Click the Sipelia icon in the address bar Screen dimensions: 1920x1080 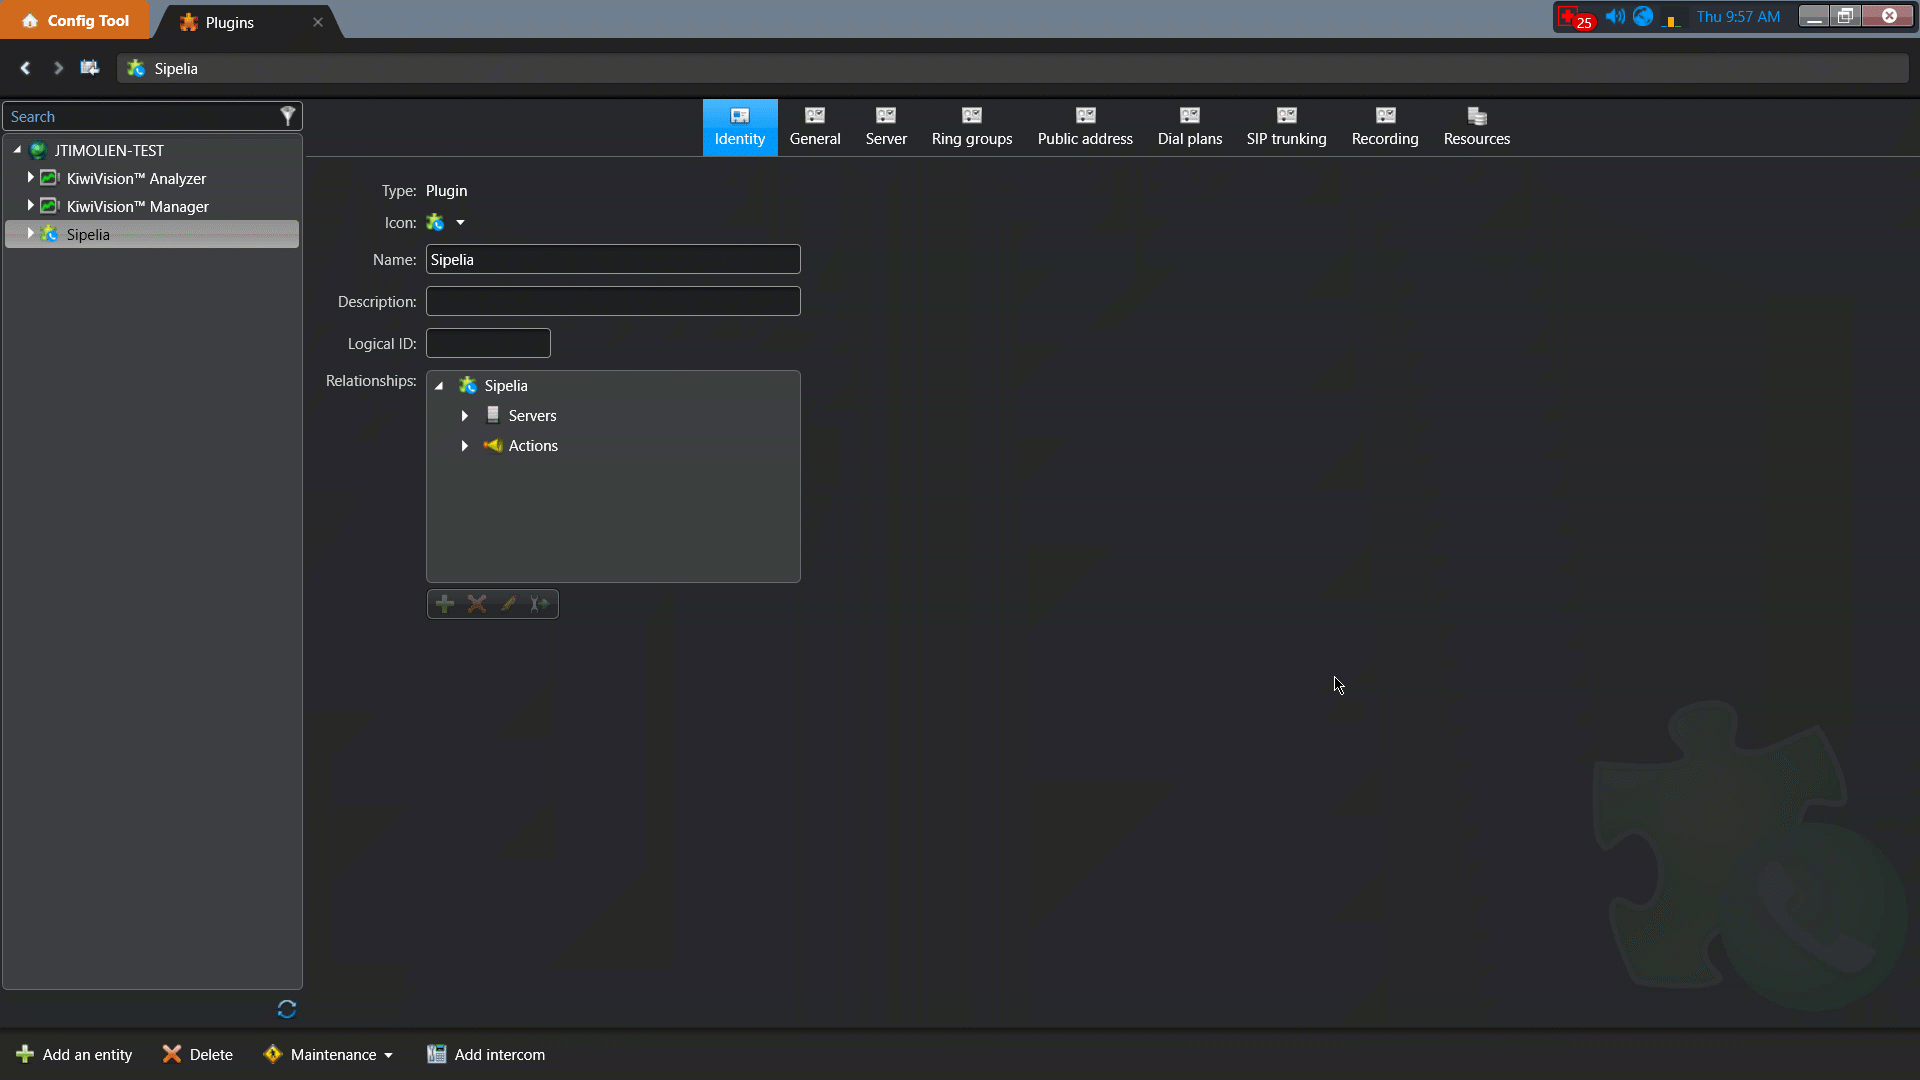136,68
